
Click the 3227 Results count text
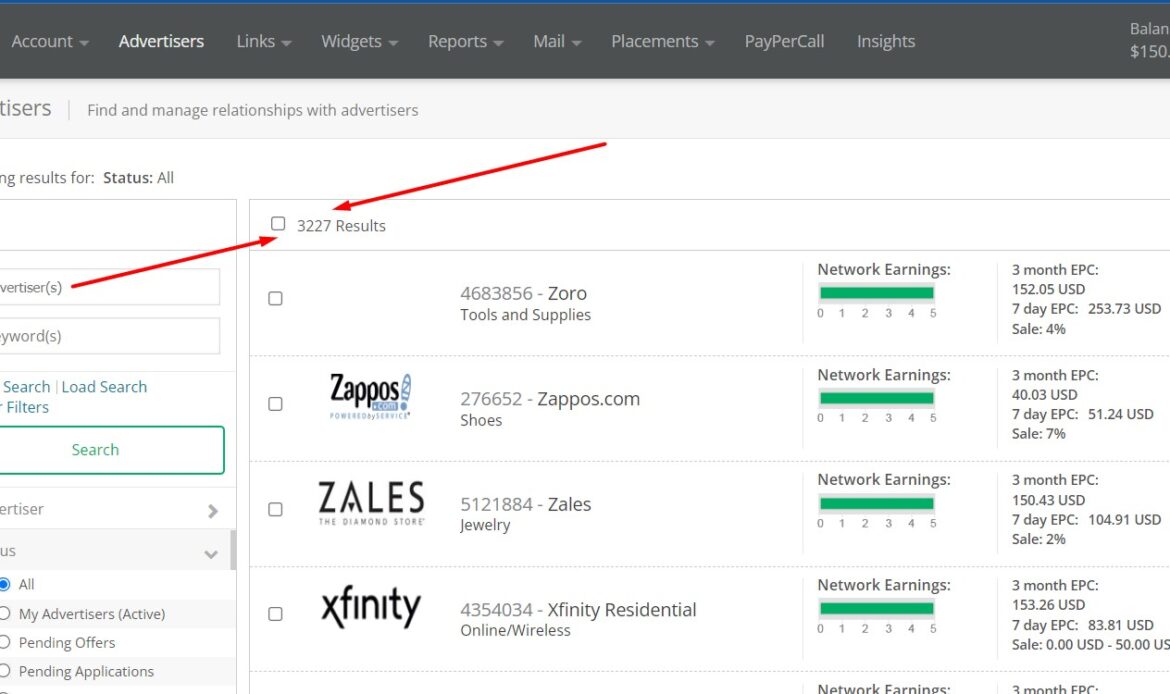pos(341,226)
